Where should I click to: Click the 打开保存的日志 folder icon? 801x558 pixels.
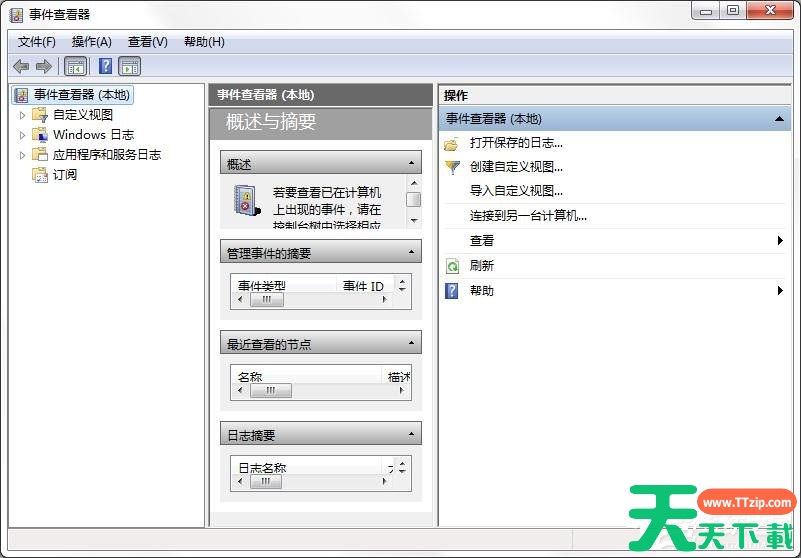click(x=452, y=144)
